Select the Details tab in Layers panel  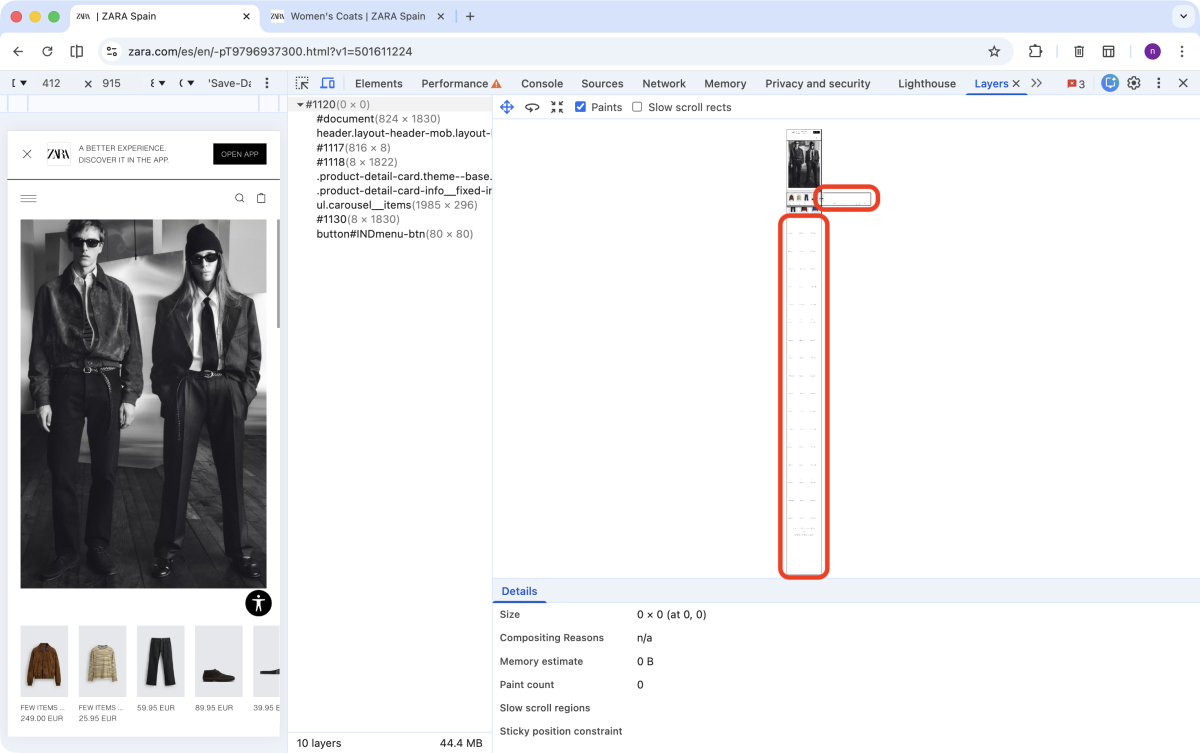coord(520,591)
